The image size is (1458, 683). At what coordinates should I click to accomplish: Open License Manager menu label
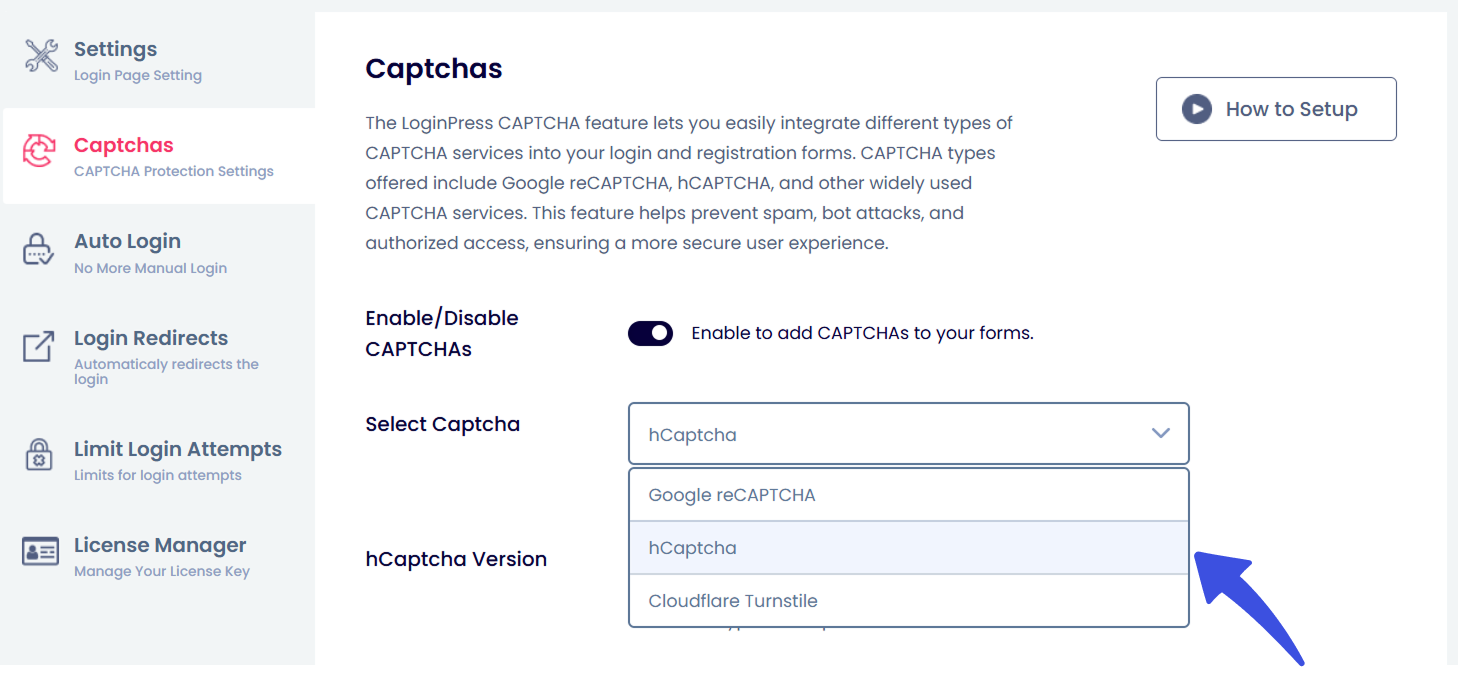pyautogui.click(x=160, y=545)
